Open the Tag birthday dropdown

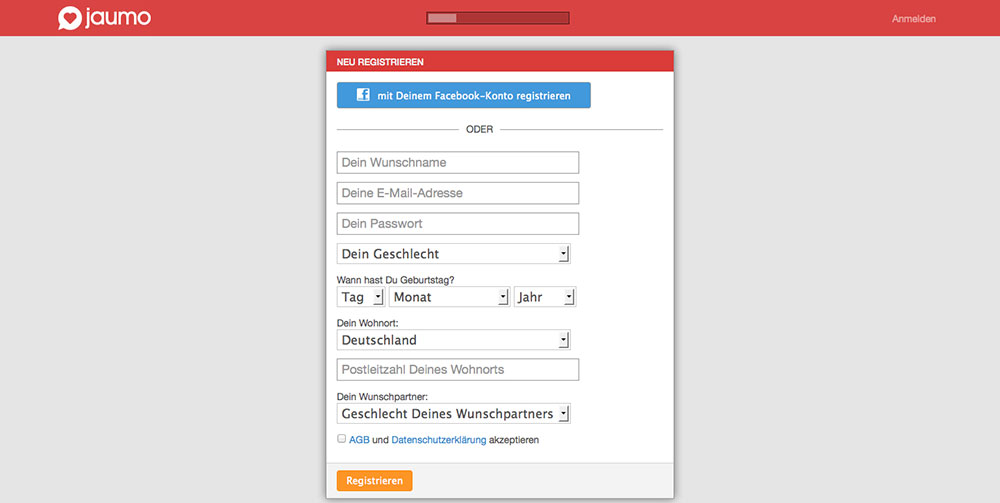pos(361,297)
